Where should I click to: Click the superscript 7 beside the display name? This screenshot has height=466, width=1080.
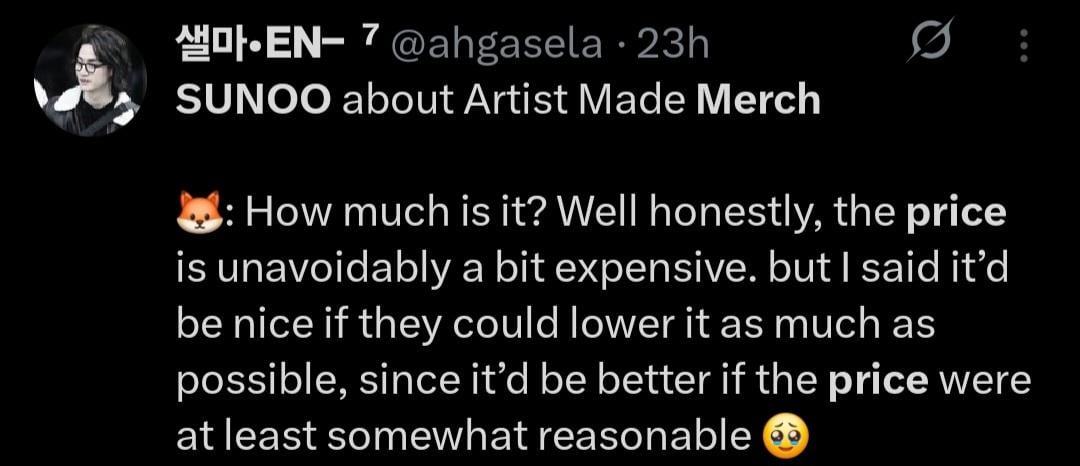click(368, 38)
